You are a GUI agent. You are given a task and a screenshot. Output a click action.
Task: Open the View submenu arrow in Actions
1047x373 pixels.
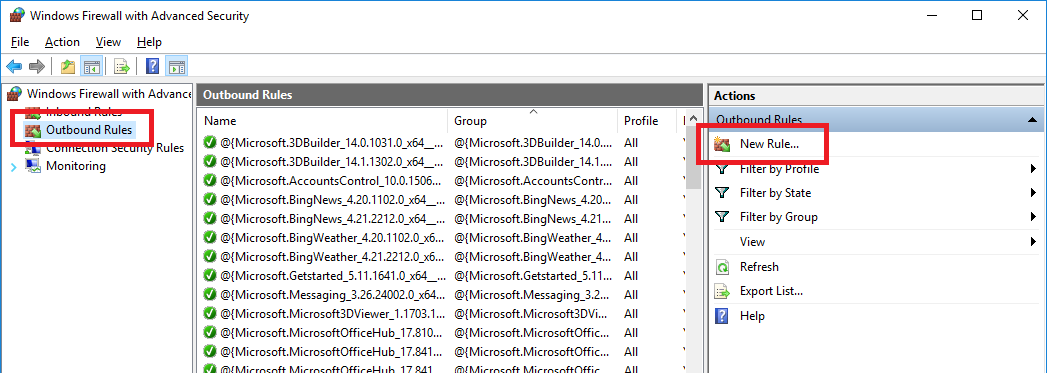(x=1033, y=242)
